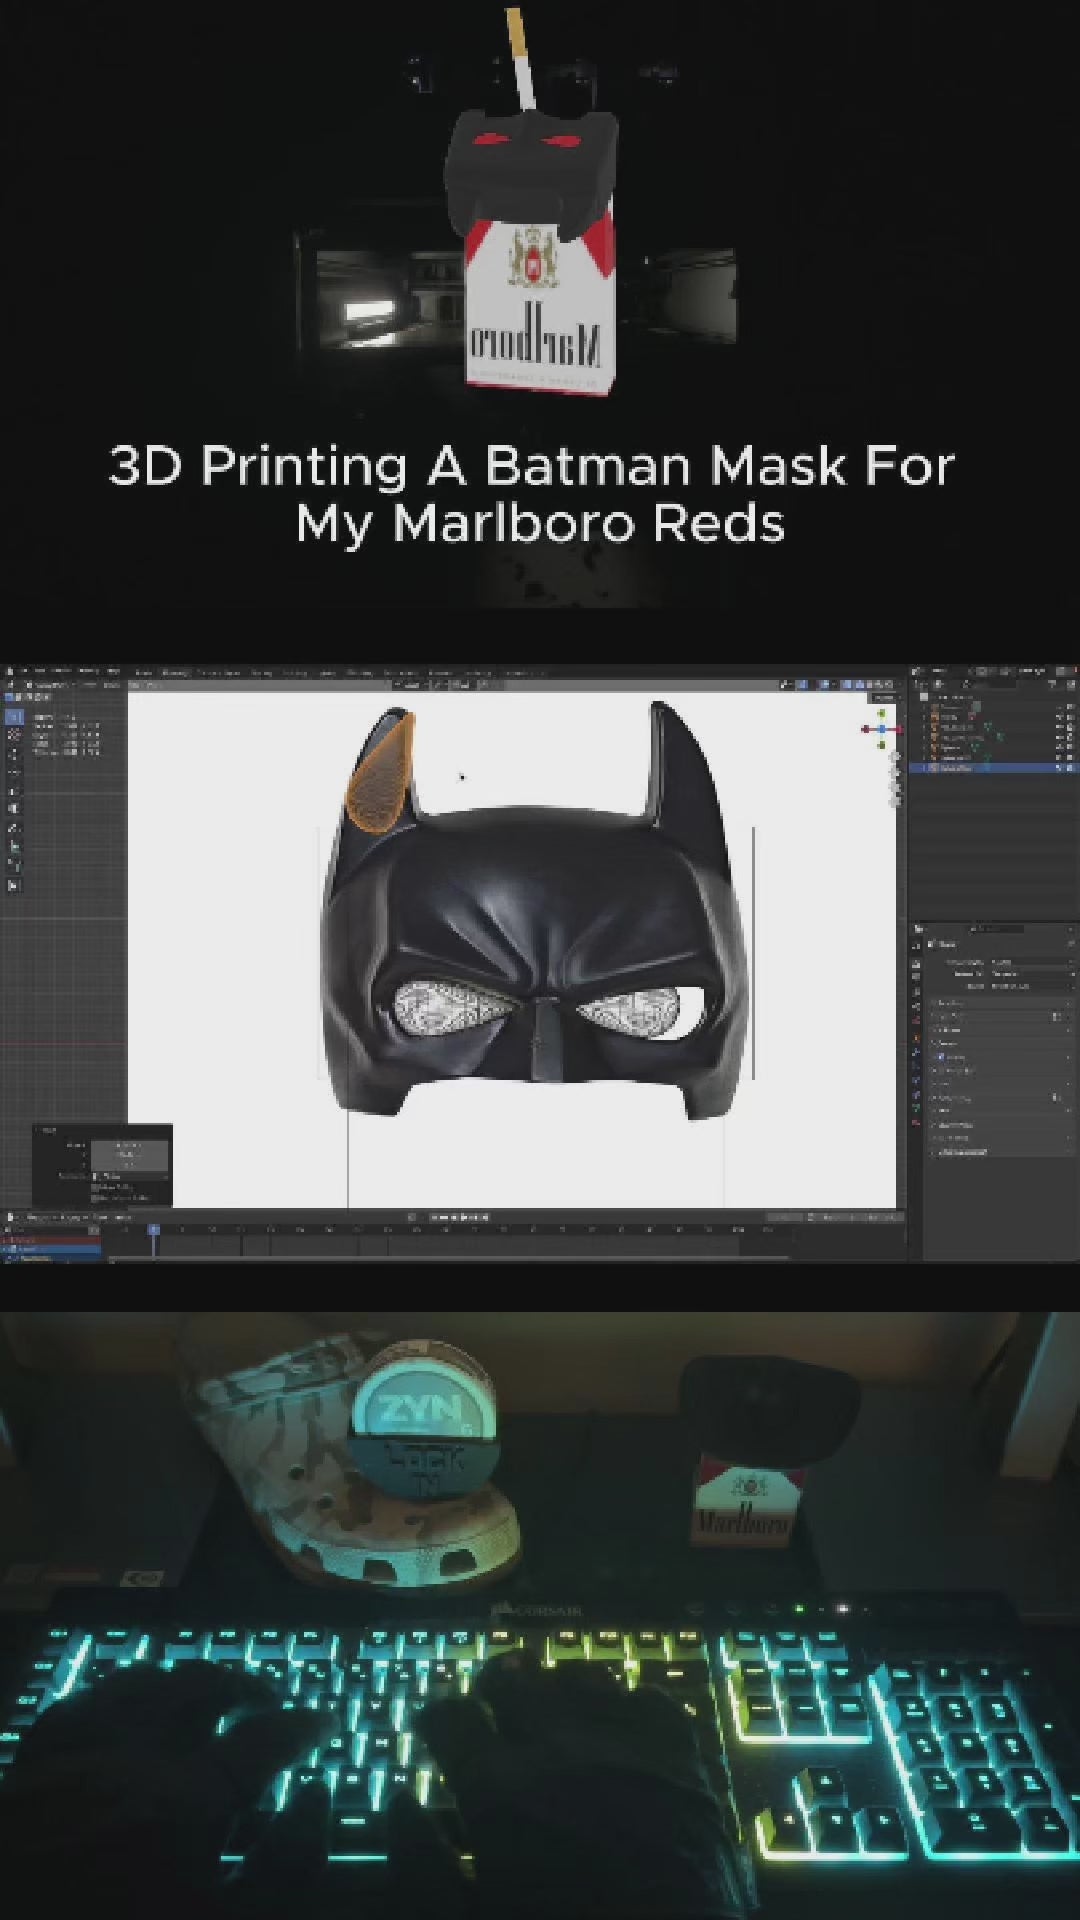
Task: Toggle first checkbox in the operator panel
Action: [95, 1187]
